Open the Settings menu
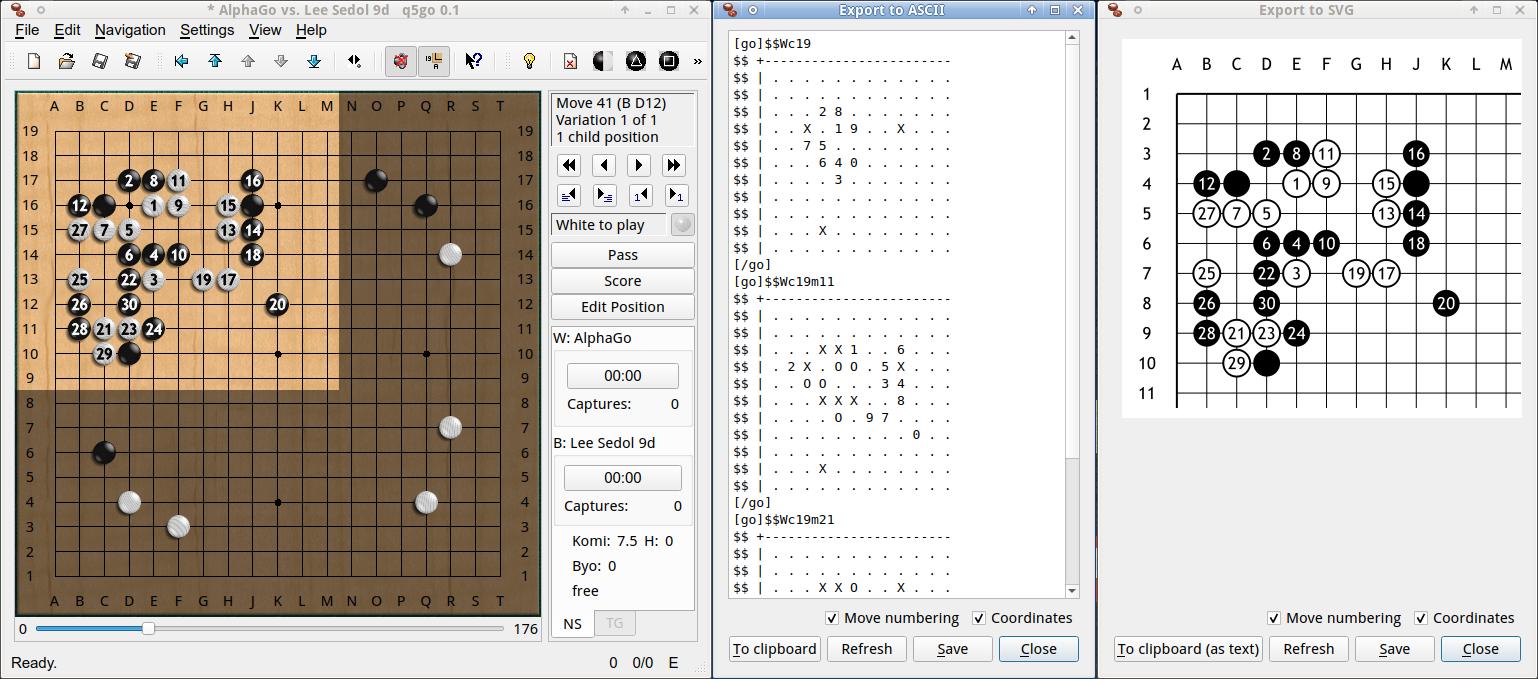1538x679 pixels. click(207, 30)
